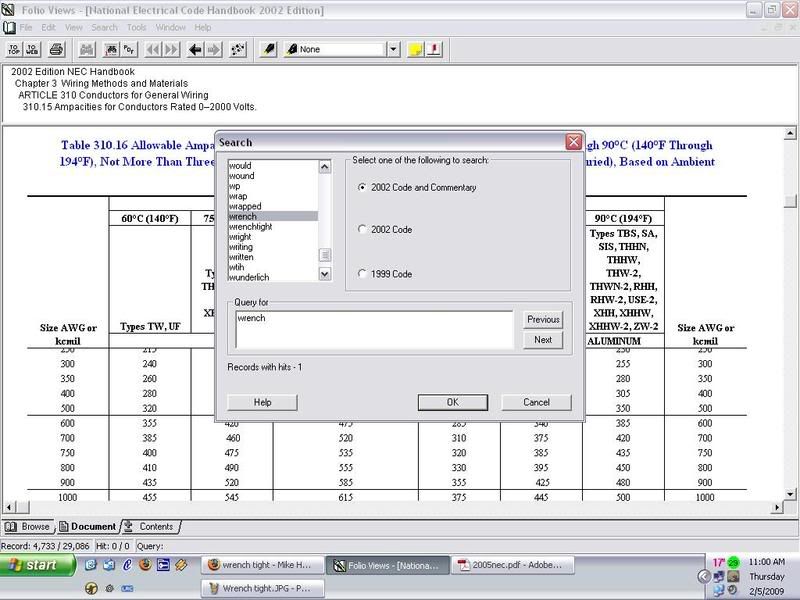Screen dimensions: 800x600
Task: Switch to Wrench tight.JPG taskbar window
Action: [263, 588]
